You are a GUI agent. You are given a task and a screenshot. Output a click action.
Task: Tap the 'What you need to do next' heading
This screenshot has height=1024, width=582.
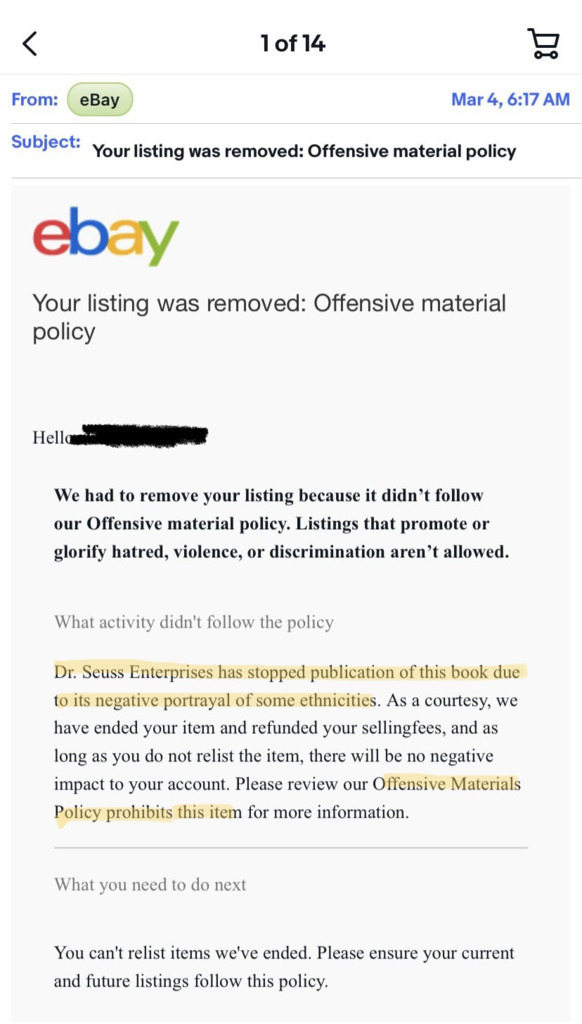pos(150,885)
